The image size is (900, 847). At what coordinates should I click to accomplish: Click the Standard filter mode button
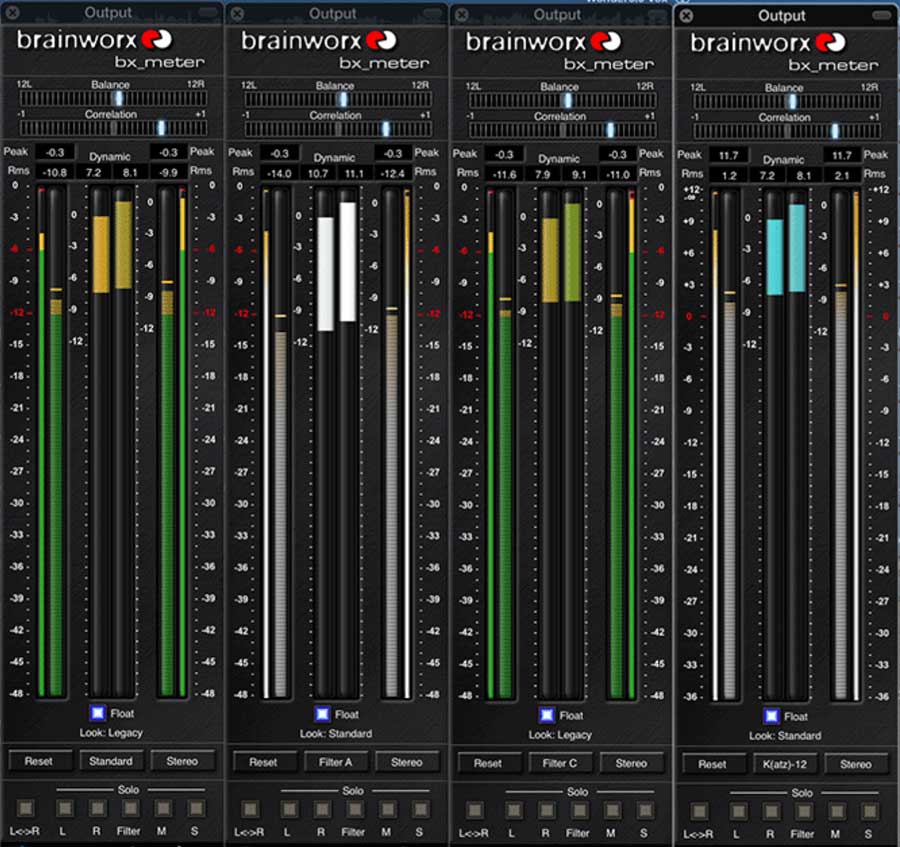tap(111, 761)
